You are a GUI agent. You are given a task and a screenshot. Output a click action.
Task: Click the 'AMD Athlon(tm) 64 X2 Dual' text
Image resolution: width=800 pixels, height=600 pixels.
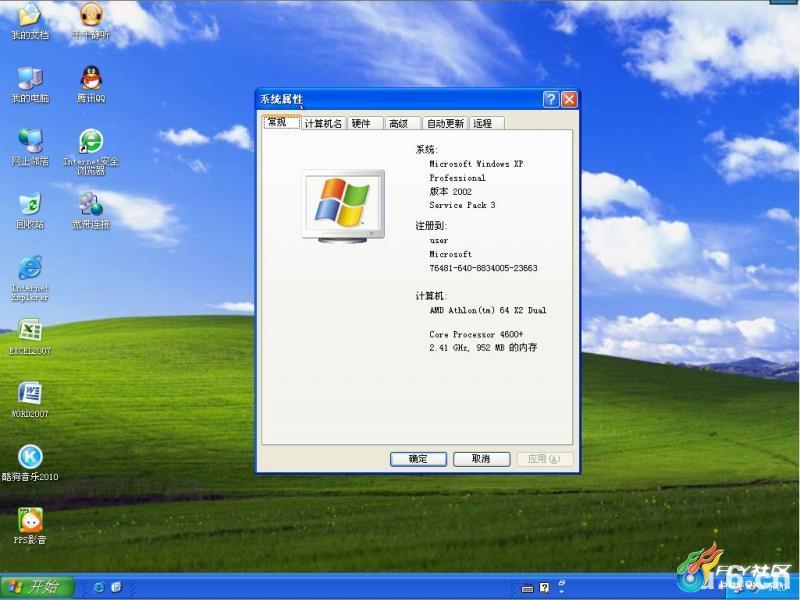488,310
